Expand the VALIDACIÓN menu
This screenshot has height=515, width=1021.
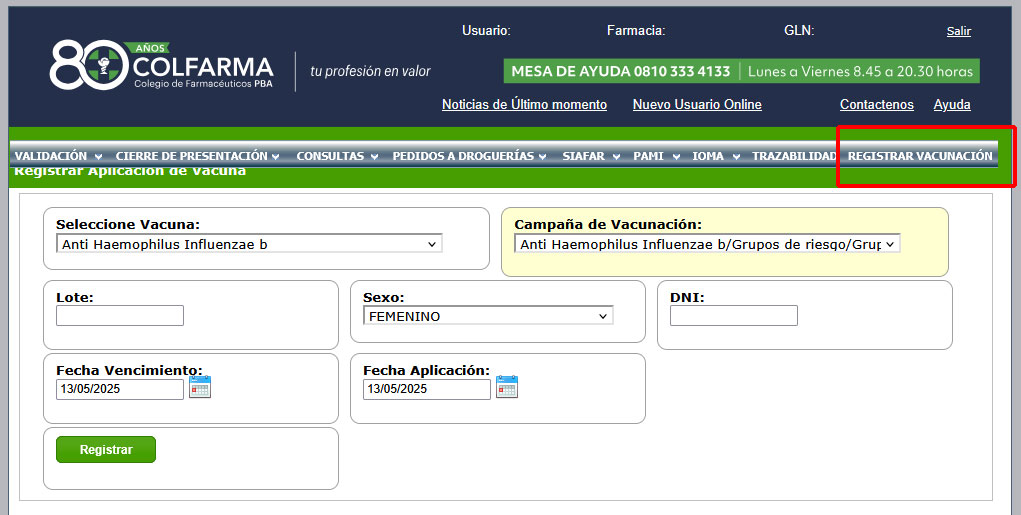point(58,156)
